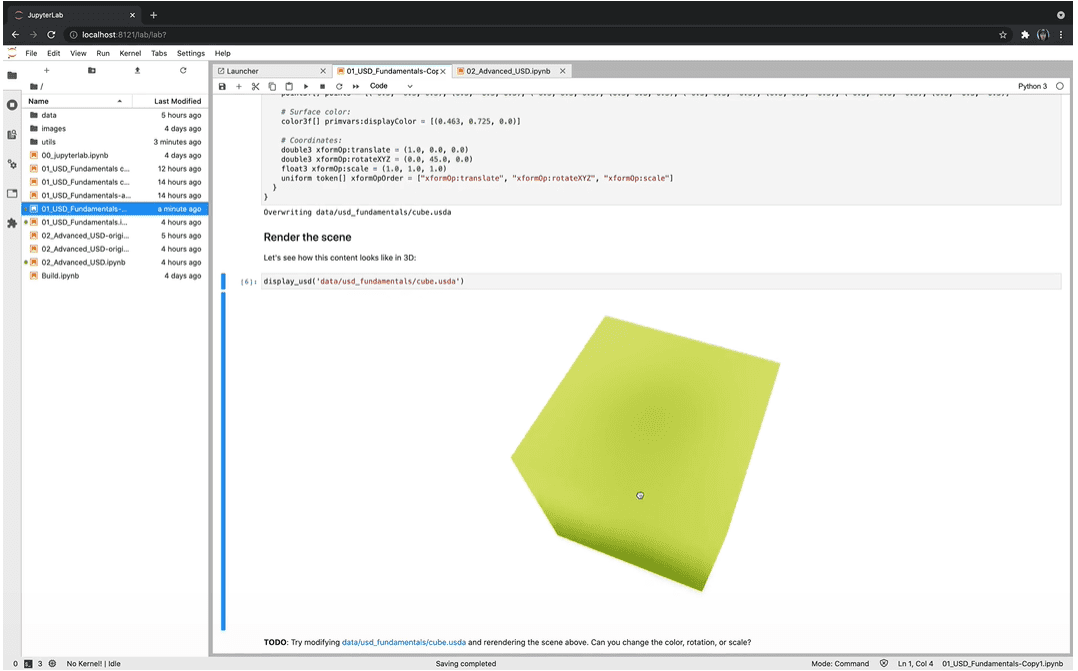
Task: Bookmark this page with the star icon
Action: (1002, 35)
